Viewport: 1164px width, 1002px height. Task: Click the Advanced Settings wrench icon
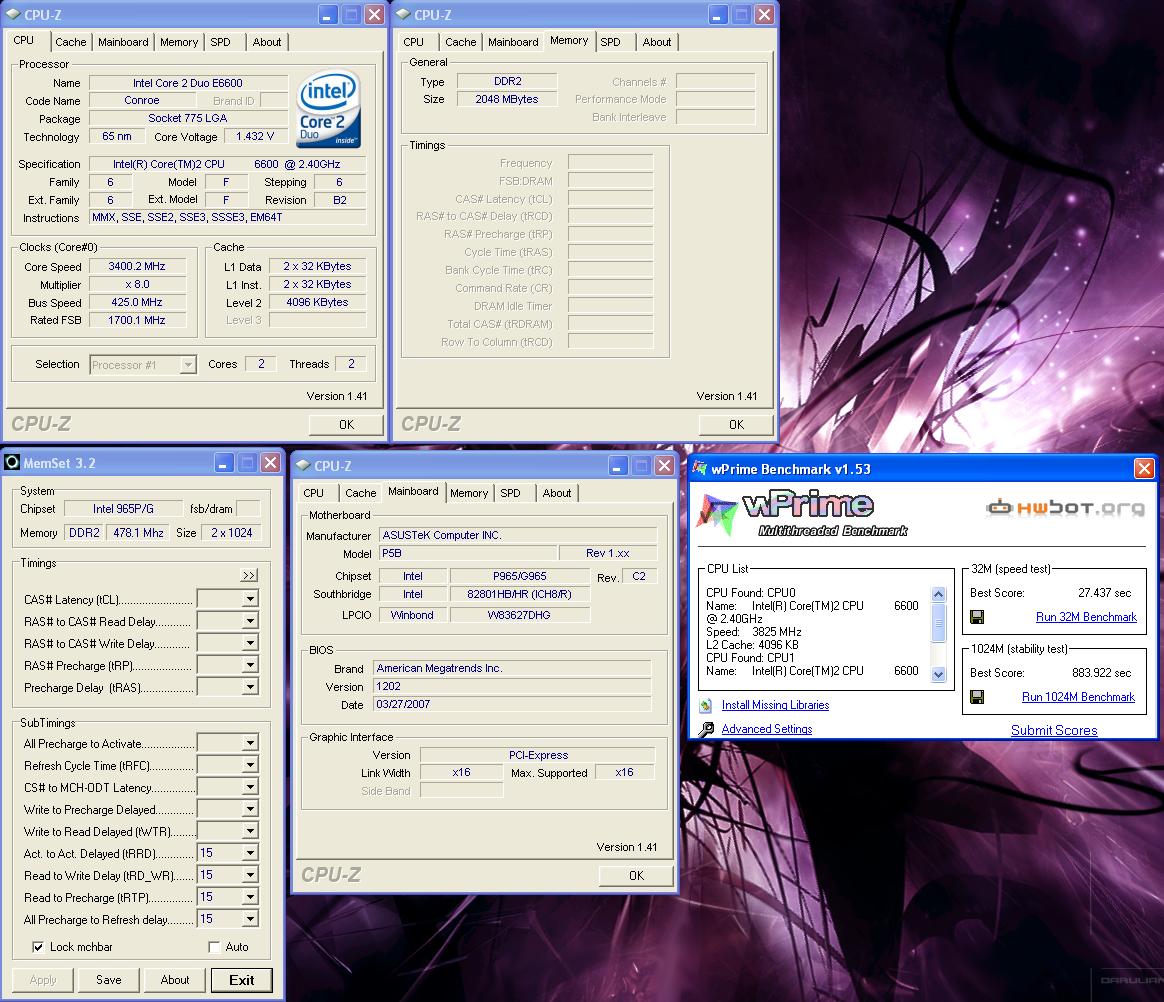click(706, 729)
